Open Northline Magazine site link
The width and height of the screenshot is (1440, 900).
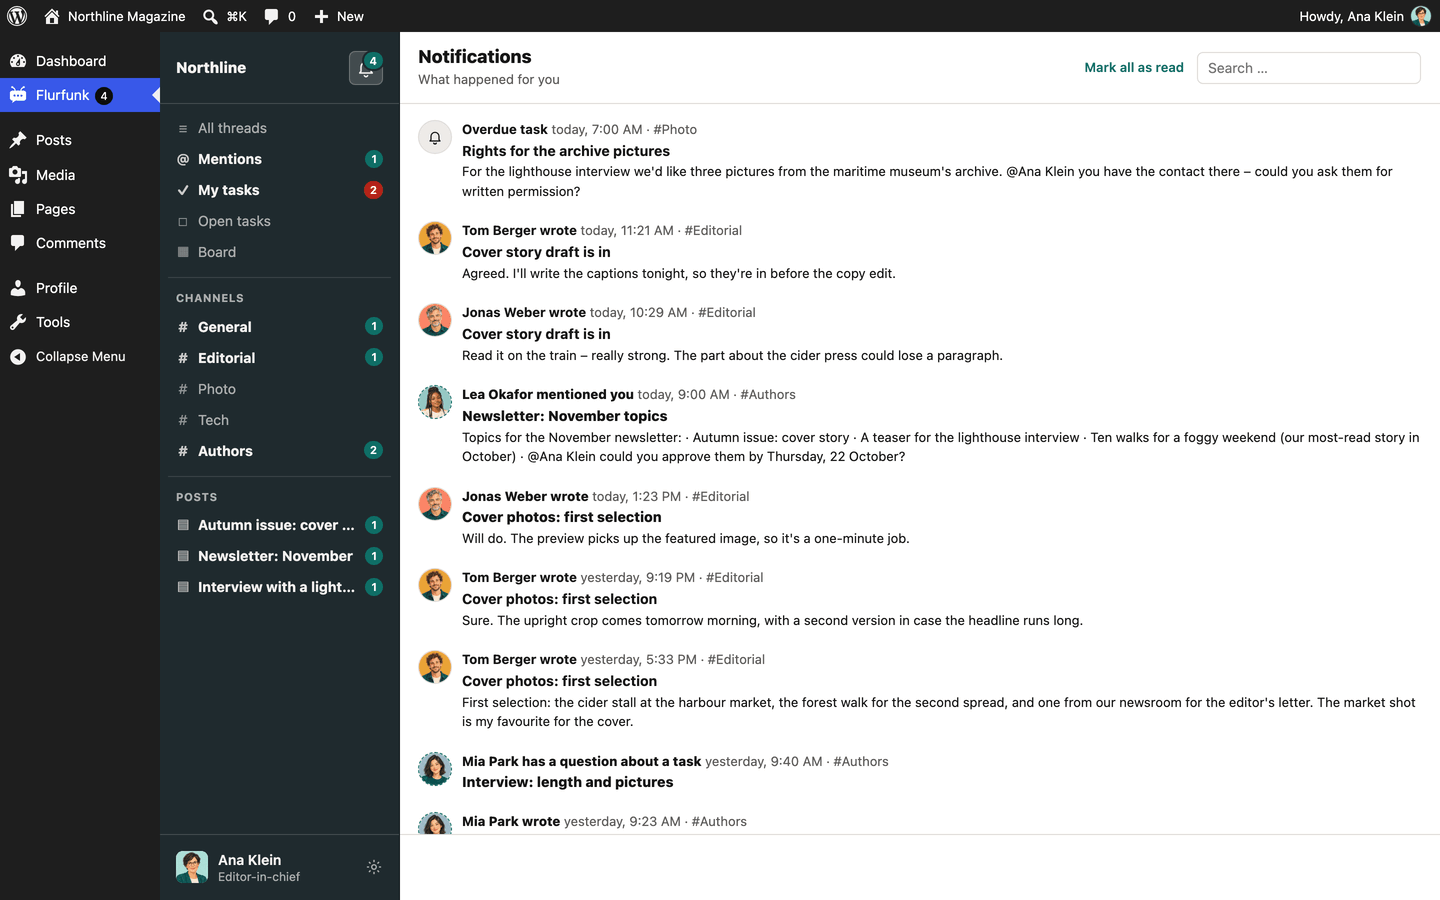pos(114,16)
